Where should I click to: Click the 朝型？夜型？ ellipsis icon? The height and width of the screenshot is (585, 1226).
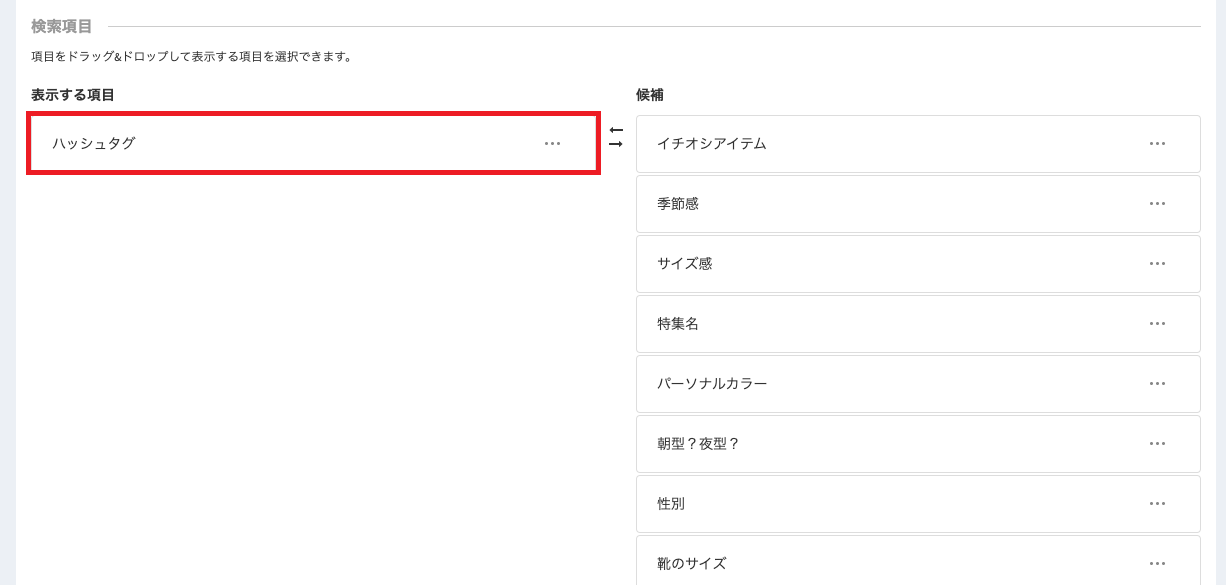[x=1157, y=443]
